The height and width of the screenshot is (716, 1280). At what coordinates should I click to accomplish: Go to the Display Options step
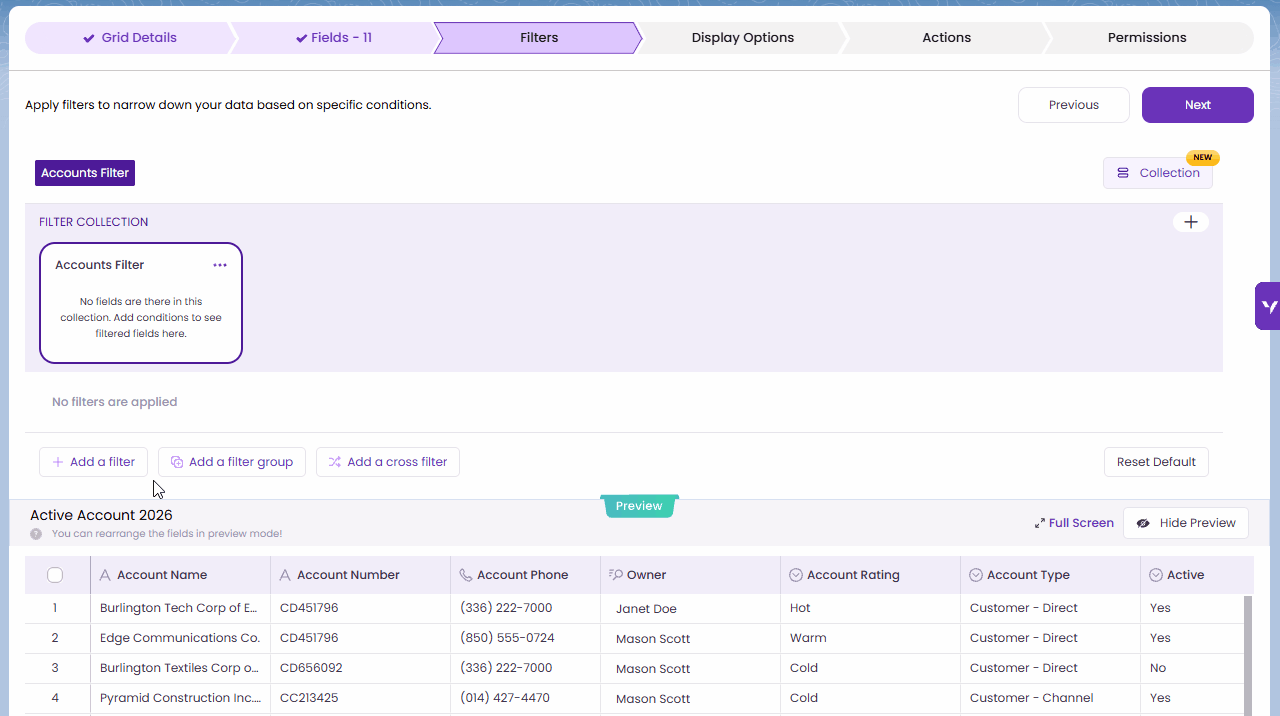742,38
